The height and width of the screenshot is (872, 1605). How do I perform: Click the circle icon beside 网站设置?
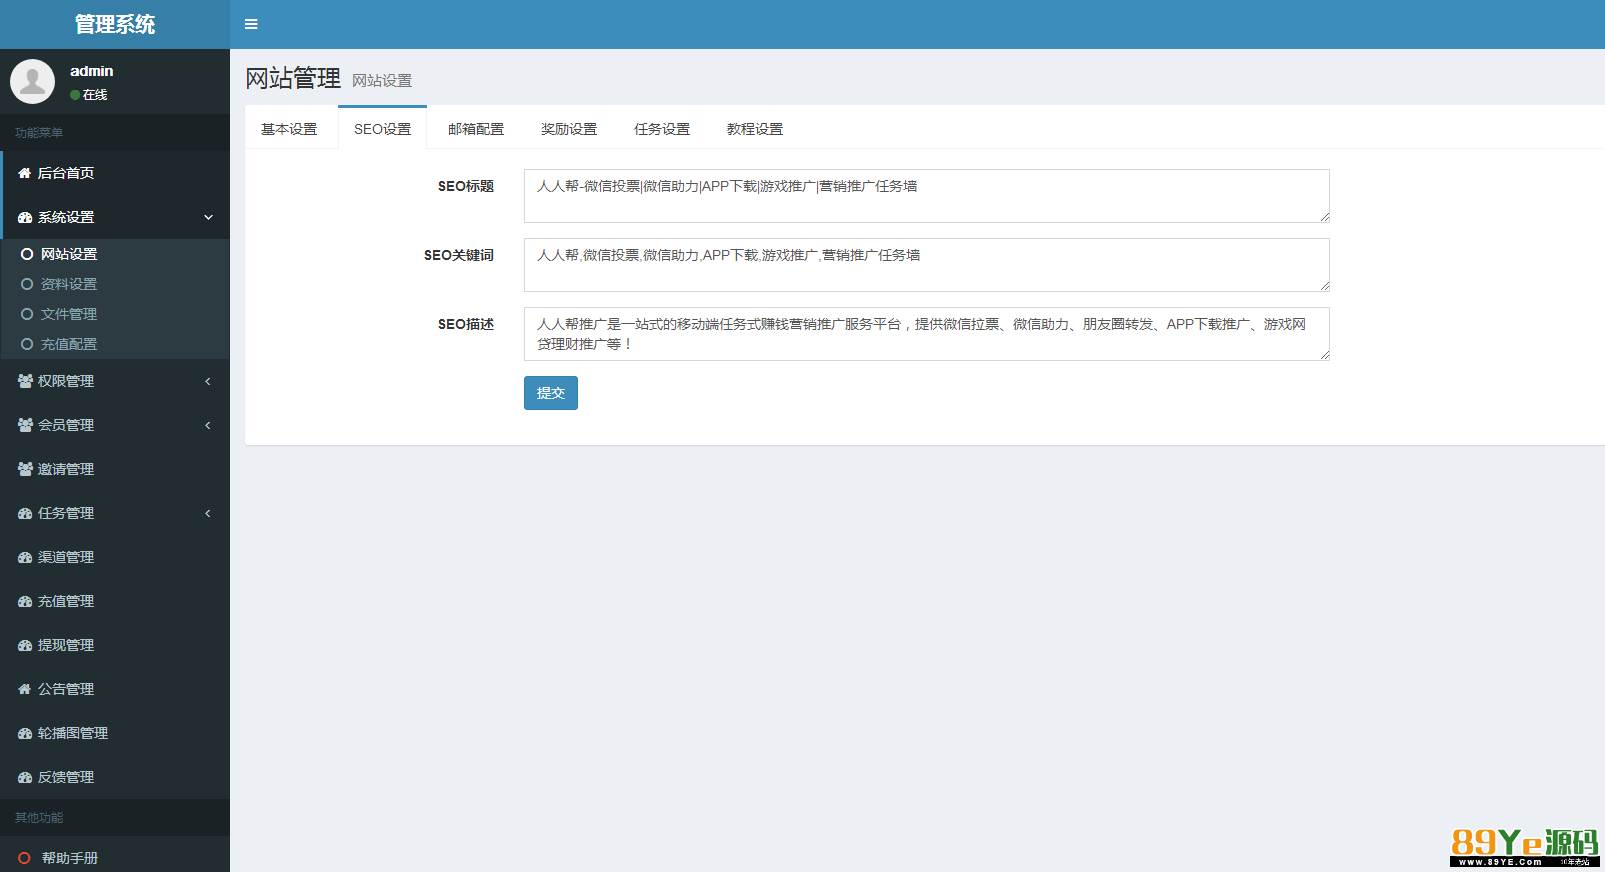tap(27, 254)
